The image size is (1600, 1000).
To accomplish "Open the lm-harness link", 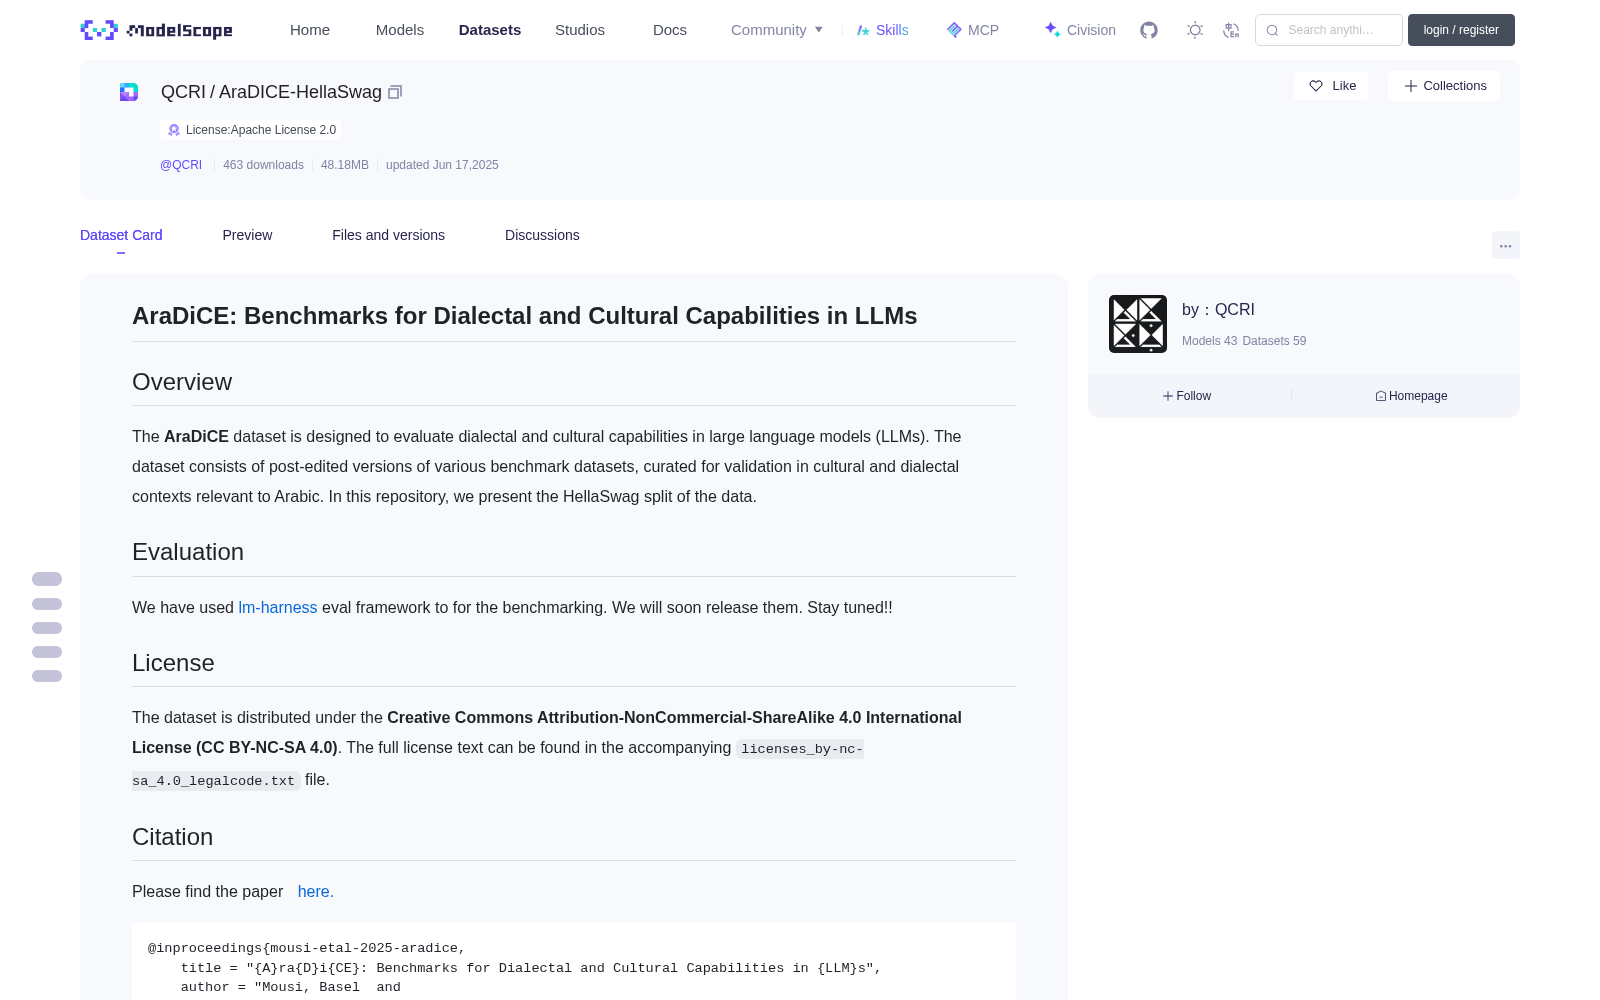I will (x=277, y=607).
